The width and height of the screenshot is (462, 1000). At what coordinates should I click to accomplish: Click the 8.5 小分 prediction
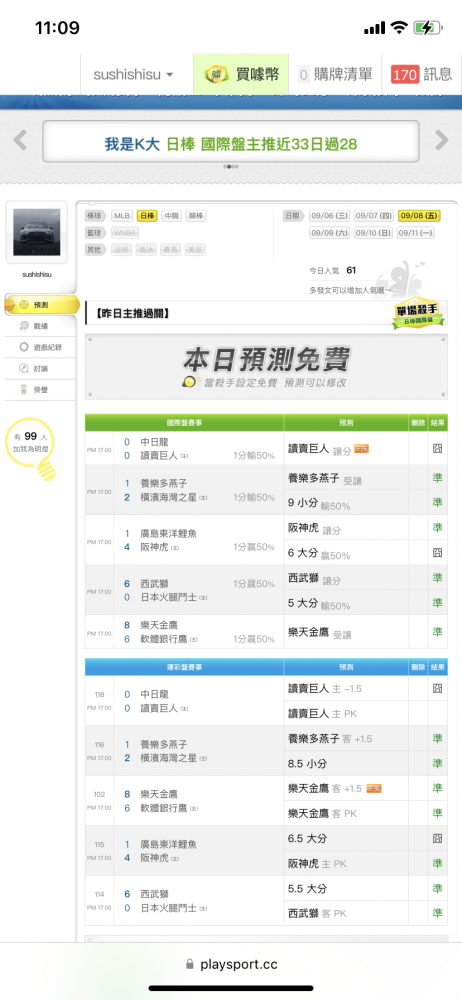[x=308, y=763]
